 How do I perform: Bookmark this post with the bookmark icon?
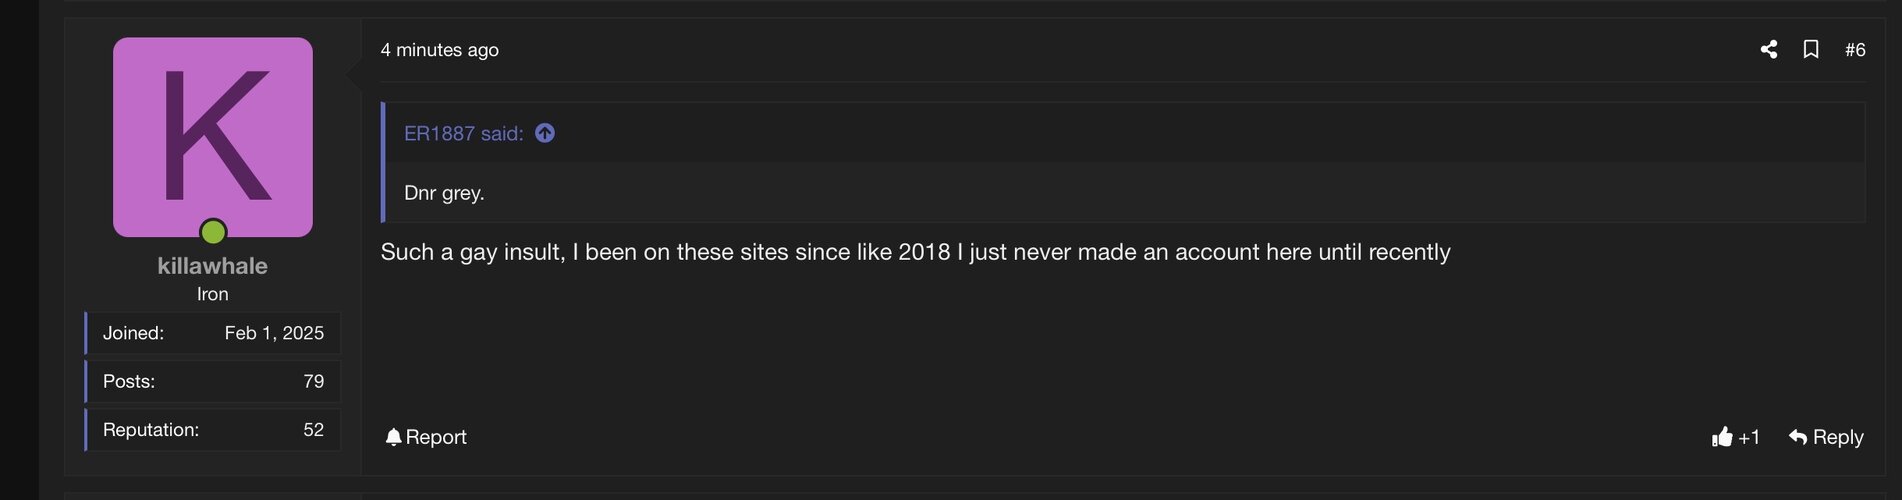pos(1811,49)
